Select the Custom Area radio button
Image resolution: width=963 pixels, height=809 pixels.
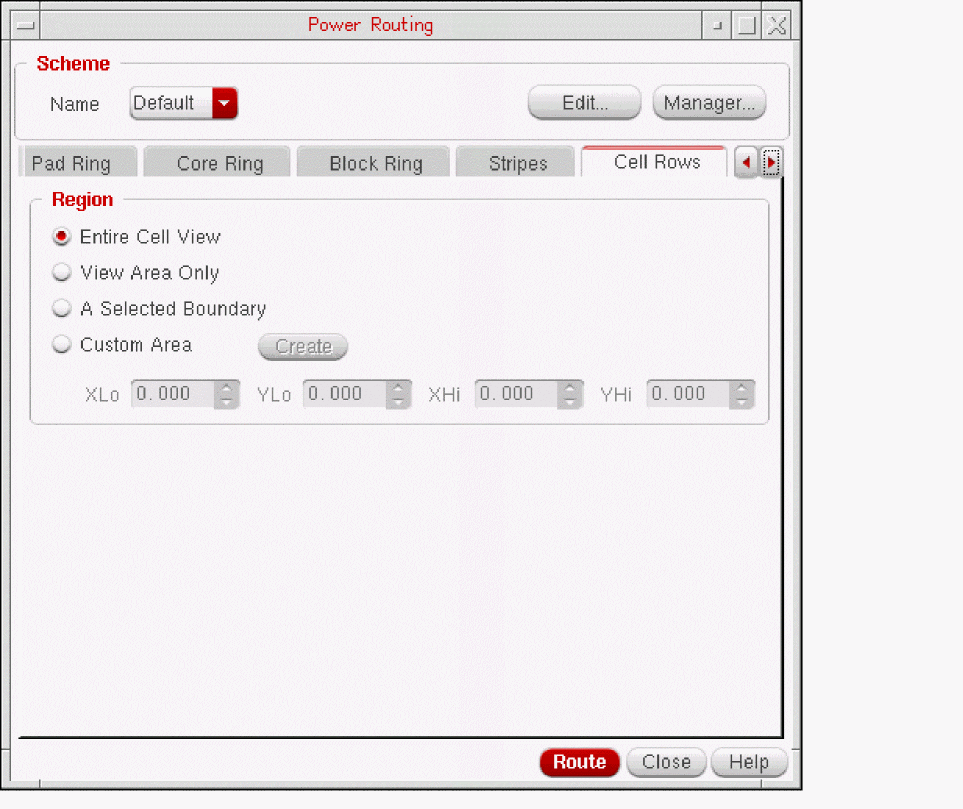pyautogui.click(x=61, y=344)
